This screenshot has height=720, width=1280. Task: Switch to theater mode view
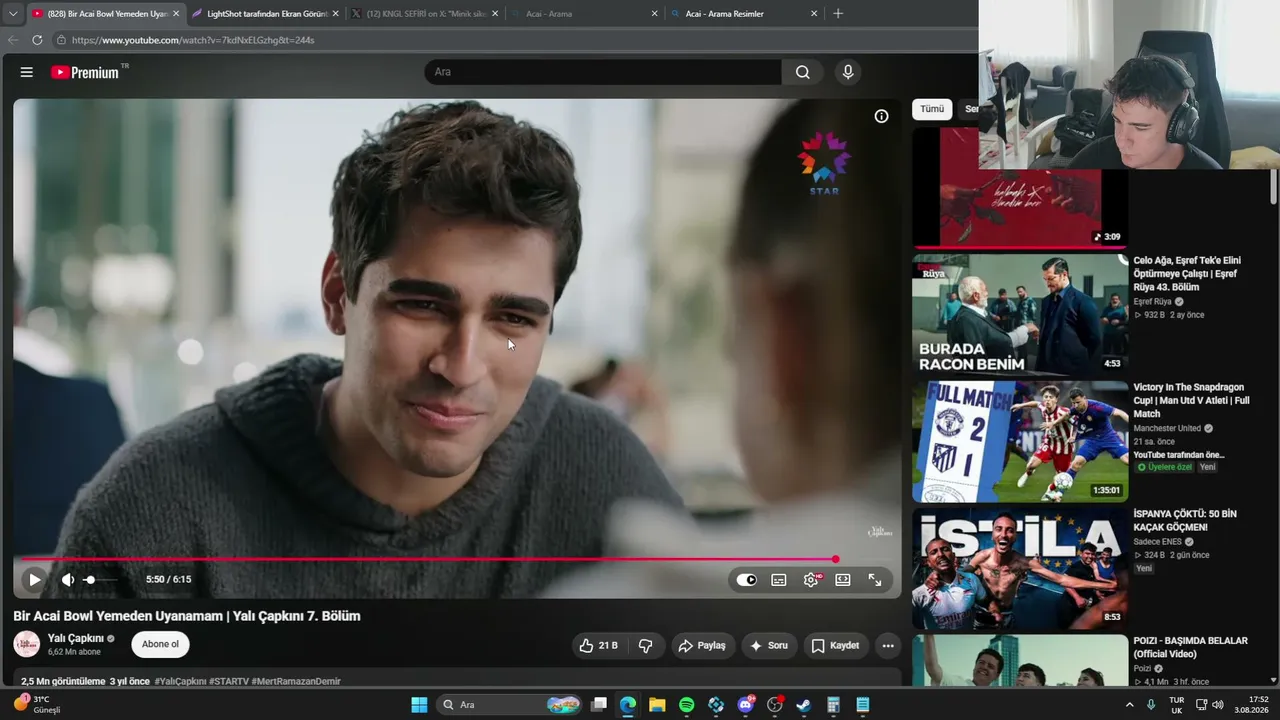point(843,579)
